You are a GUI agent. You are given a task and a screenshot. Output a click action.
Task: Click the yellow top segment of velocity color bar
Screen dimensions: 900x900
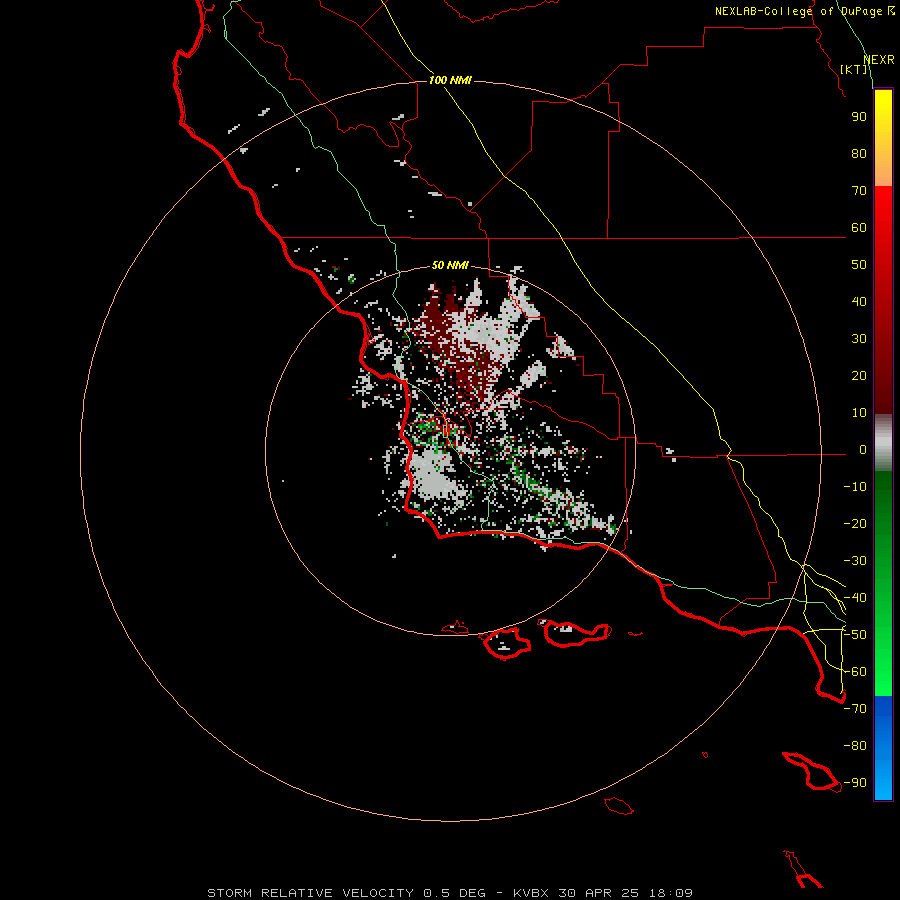883,138
